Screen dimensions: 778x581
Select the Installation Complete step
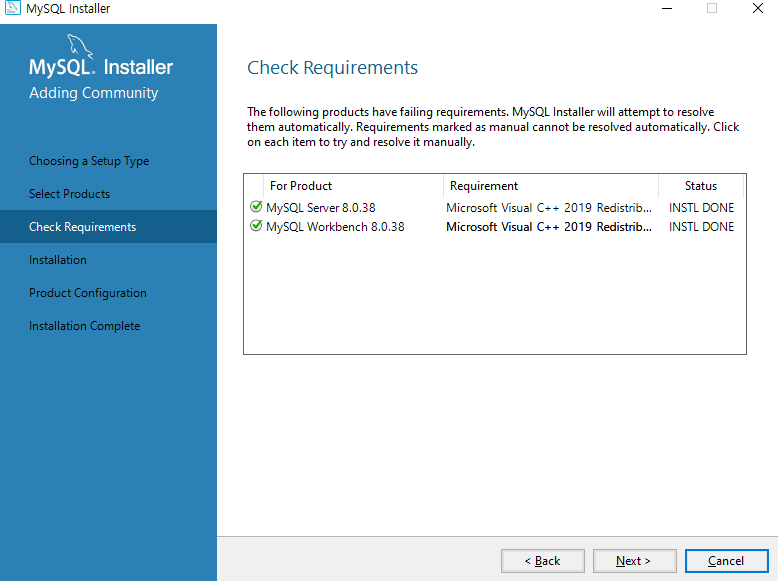coord(84,326)
